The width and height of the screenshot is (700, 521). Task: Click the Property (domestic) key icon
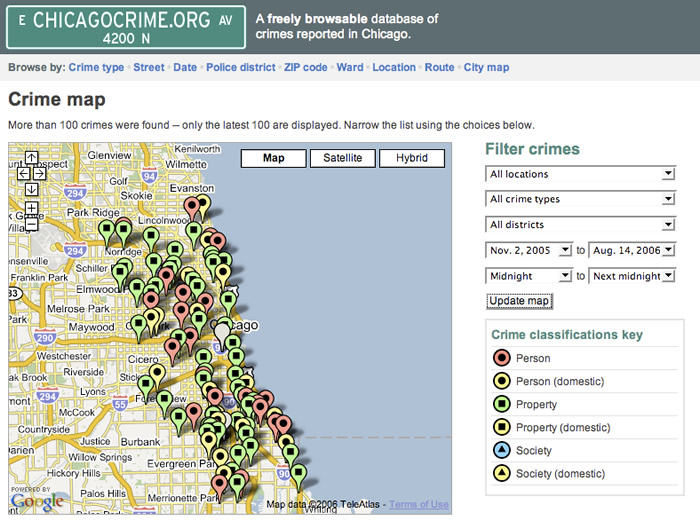(501, 427)
